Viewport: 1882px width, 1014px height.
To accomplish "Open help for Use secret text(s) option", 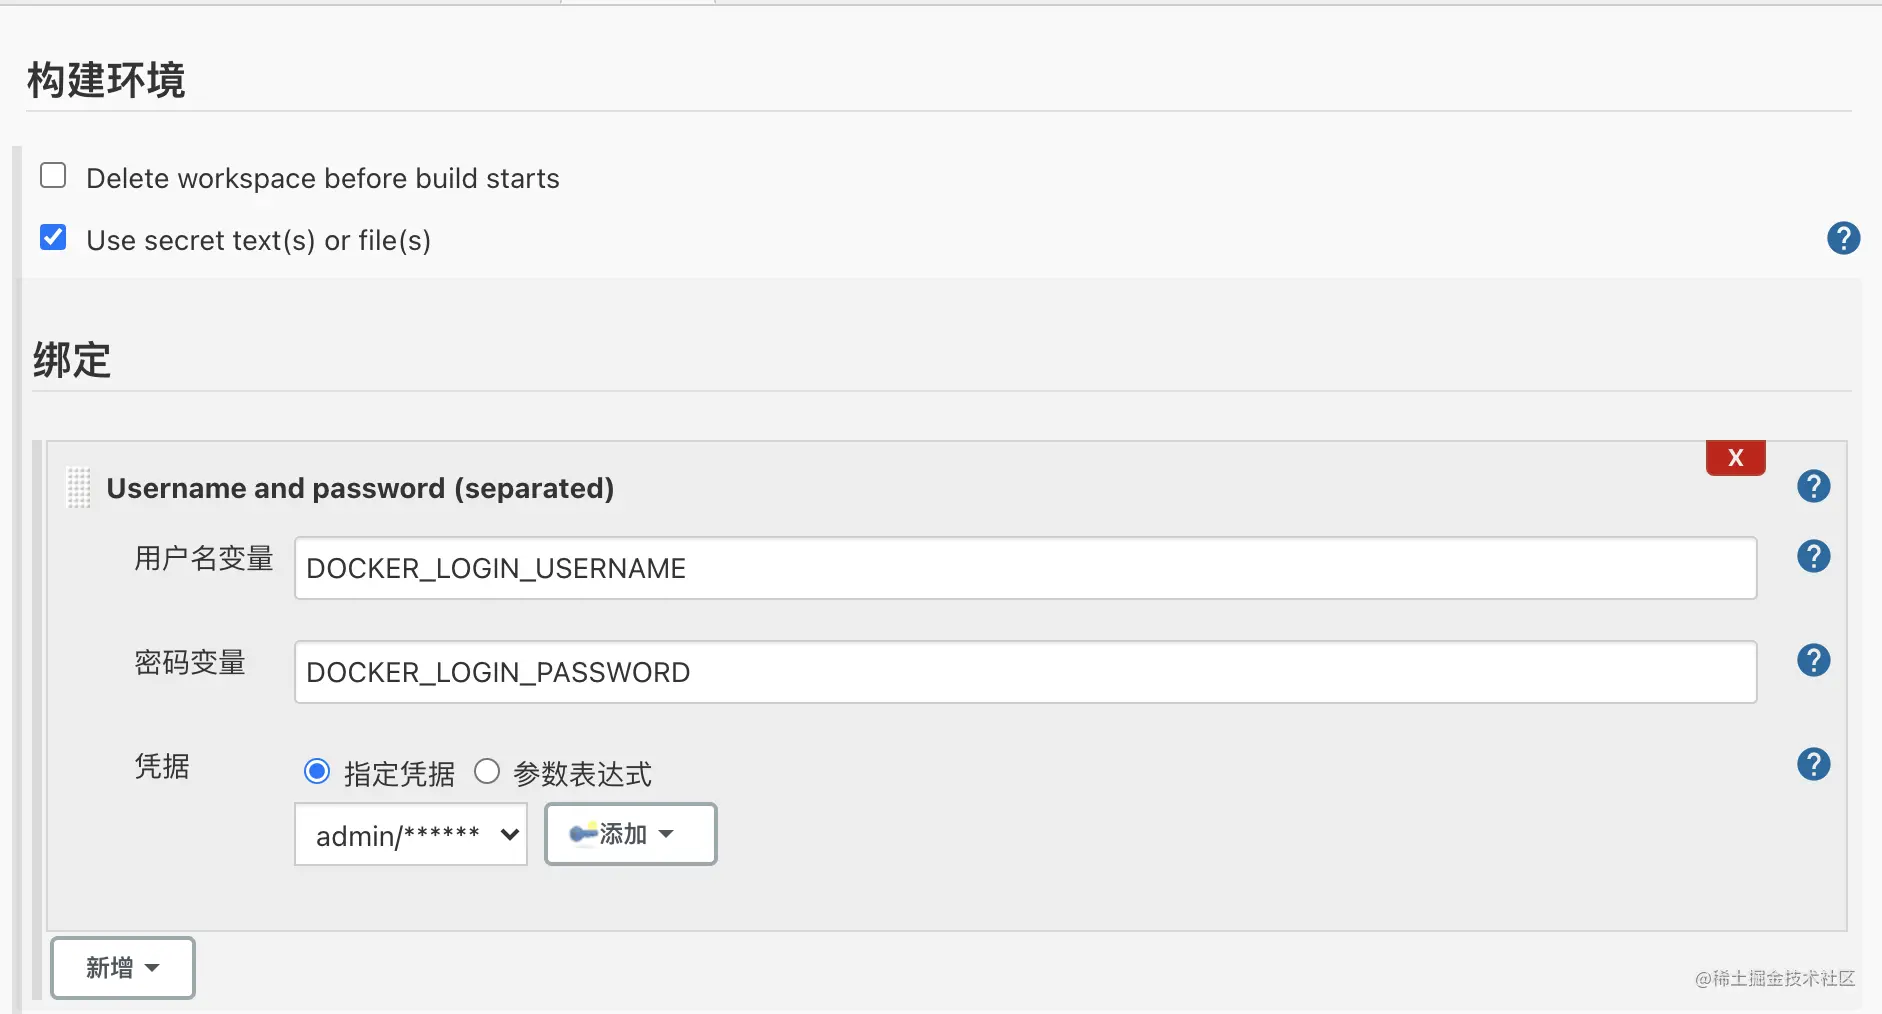I will [x=1843, y=238].
